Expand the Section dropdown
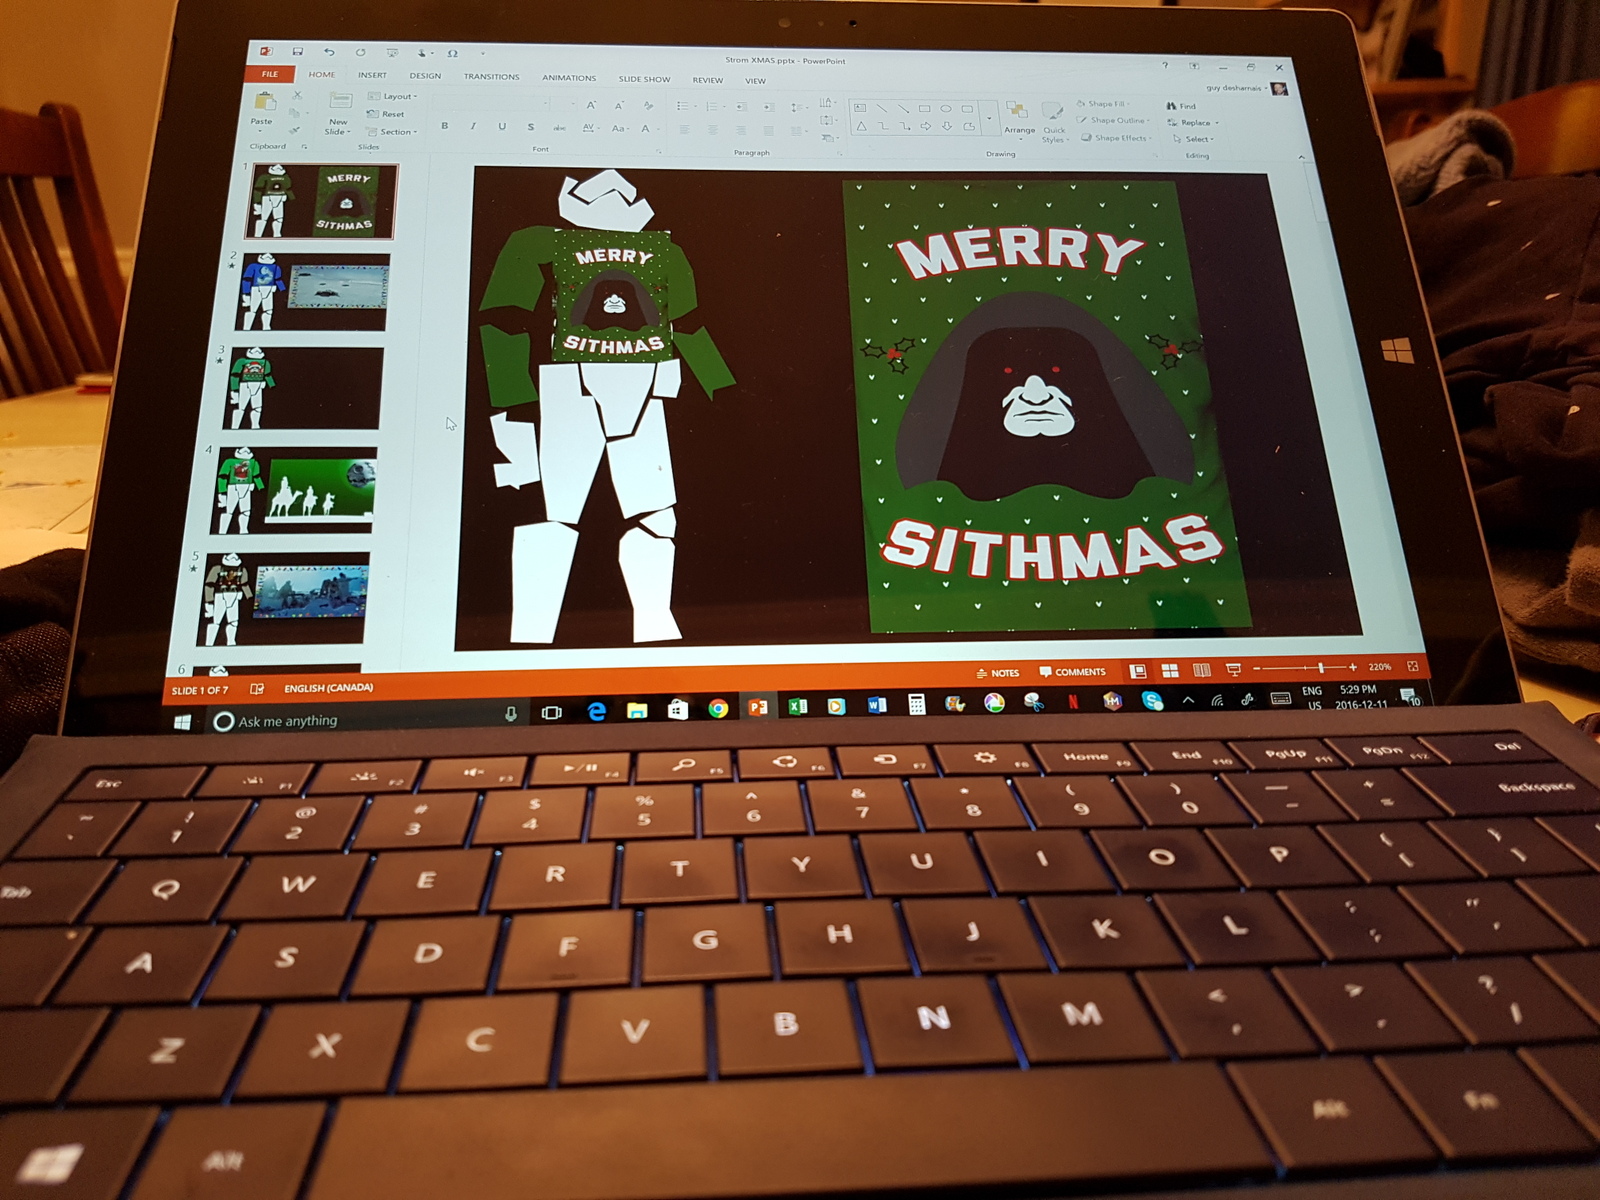 point(391,132)
